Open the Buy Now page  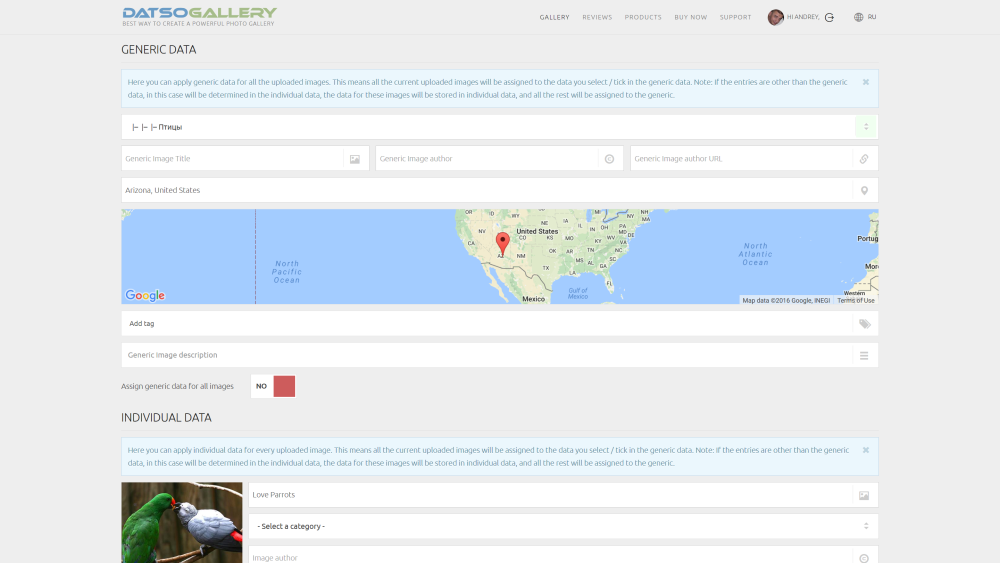(x=690, y=17)
